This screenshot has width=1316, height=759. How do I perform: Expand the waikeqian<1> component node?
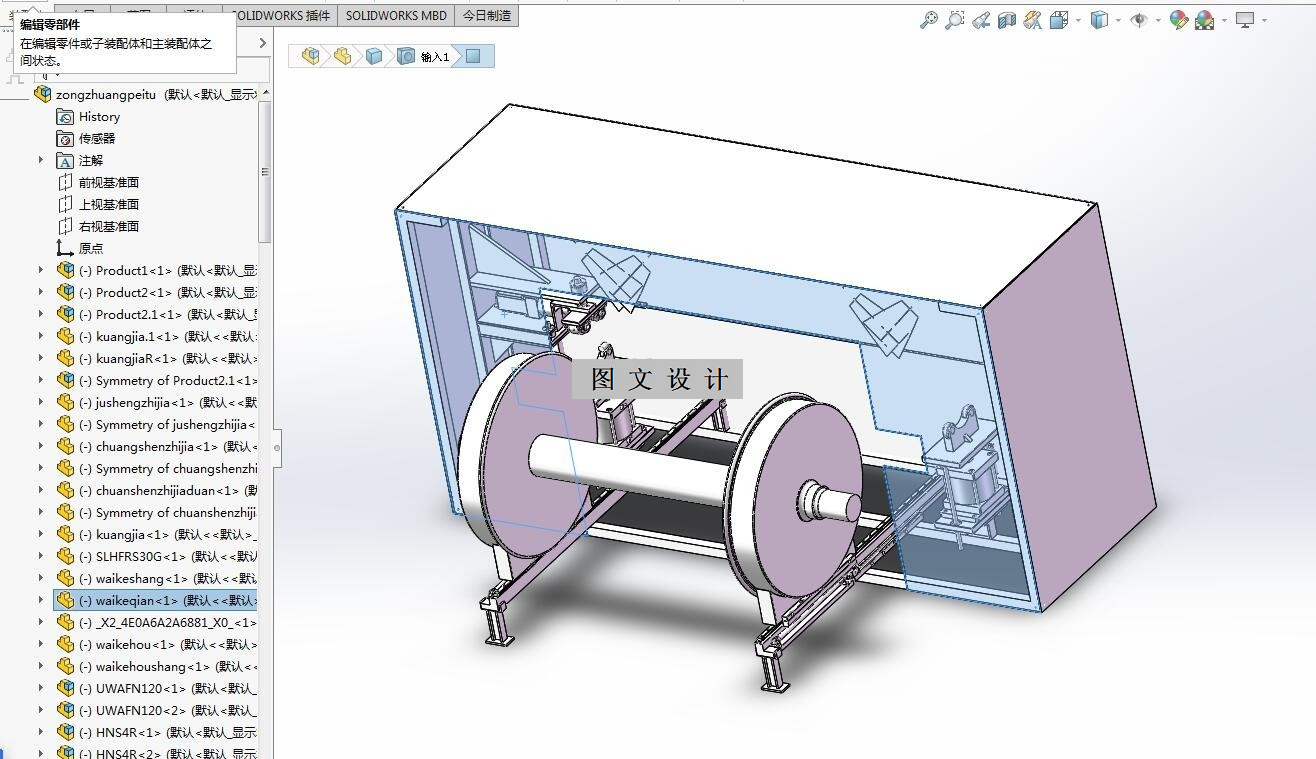(41, 600)
